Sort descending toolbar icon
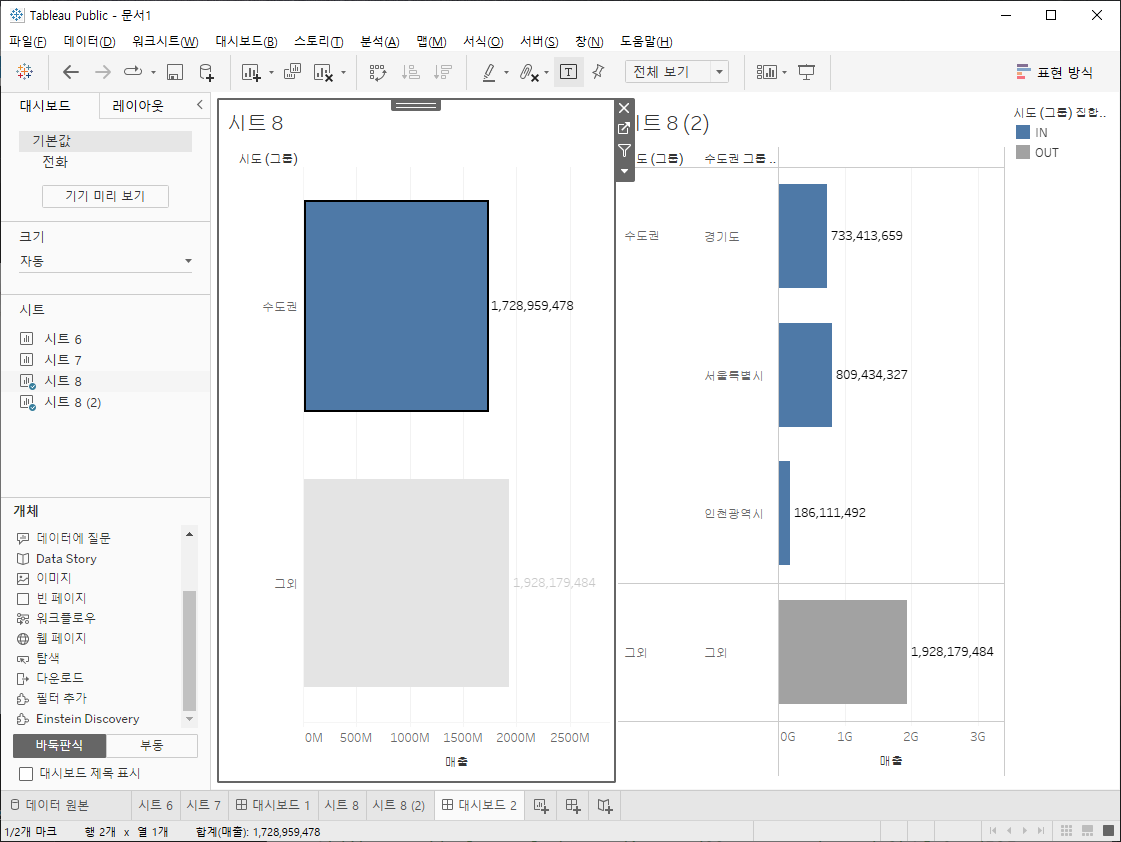 [x=443, y=71]
